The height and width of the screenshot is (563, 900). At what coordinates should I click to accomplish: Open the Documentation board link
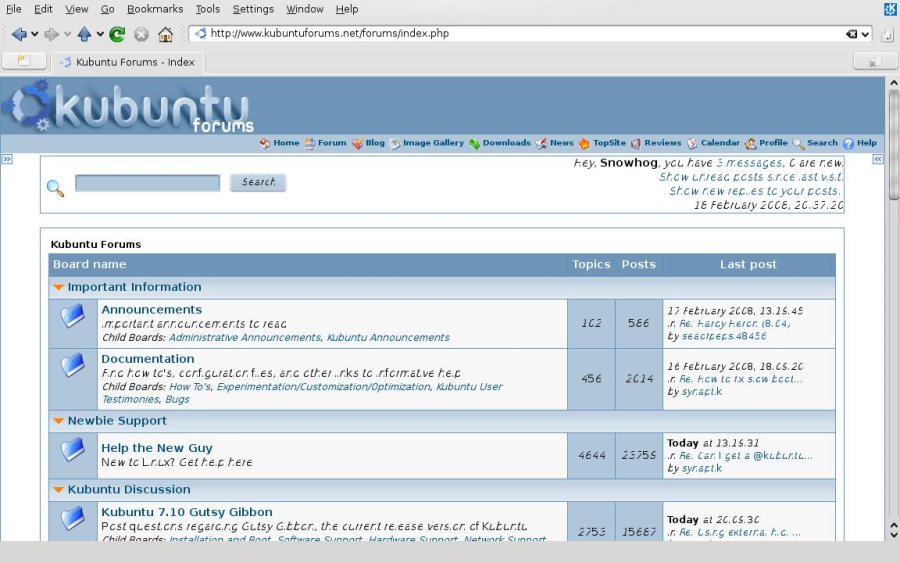tap(148, 359)
